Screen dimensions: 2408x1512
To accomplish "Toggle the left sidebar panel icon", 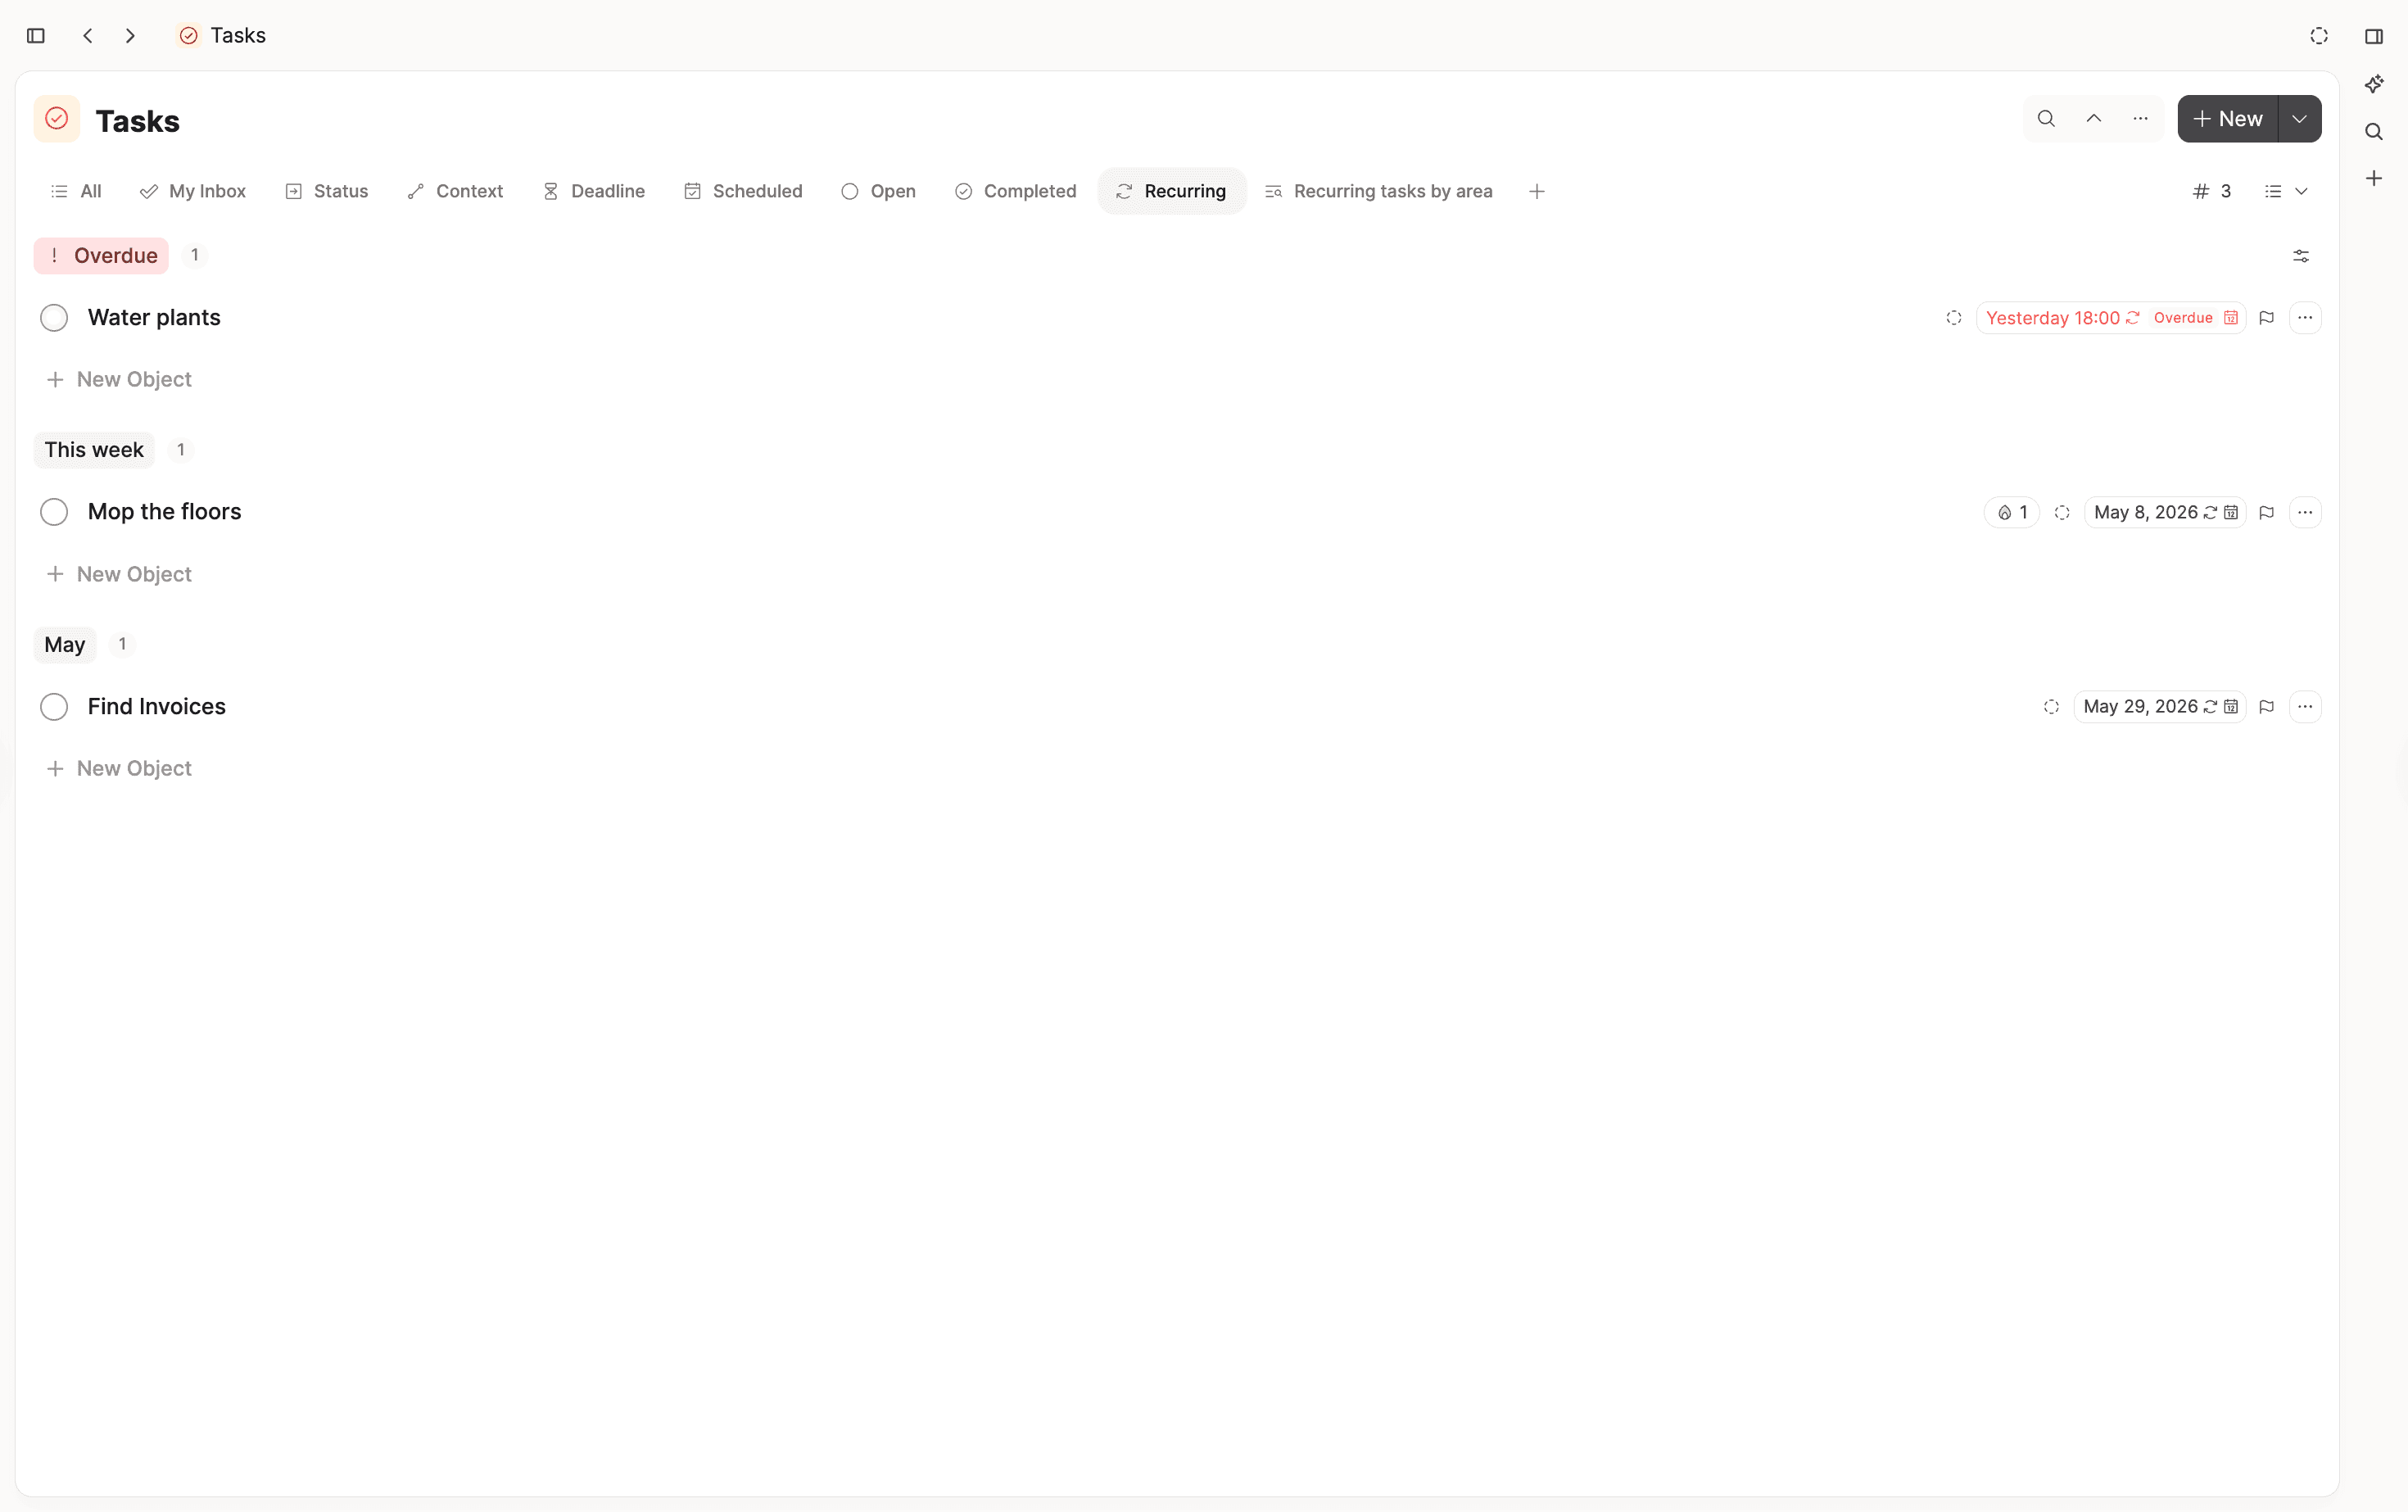I will 36,36.
